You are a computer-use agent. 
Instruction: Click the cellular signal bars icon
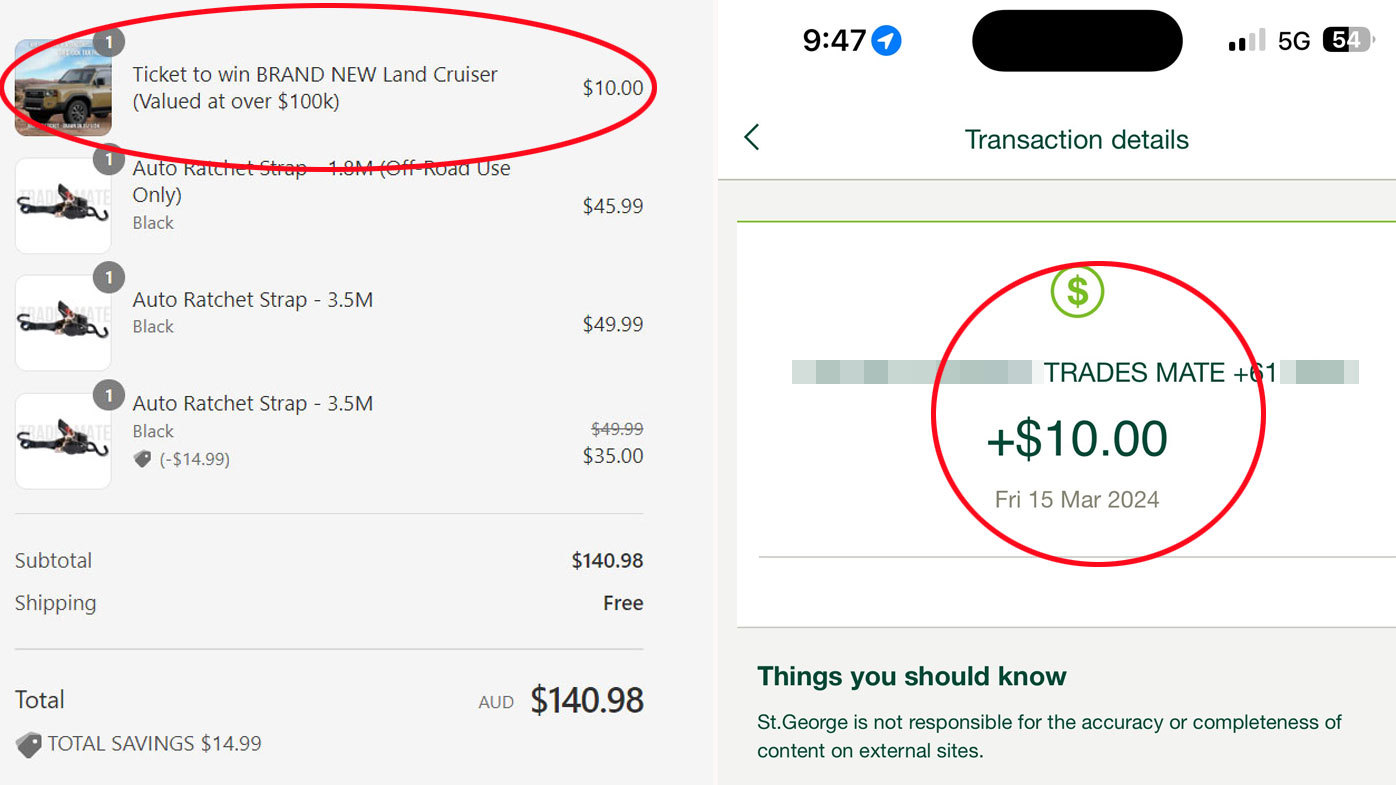pos(1245,42)
